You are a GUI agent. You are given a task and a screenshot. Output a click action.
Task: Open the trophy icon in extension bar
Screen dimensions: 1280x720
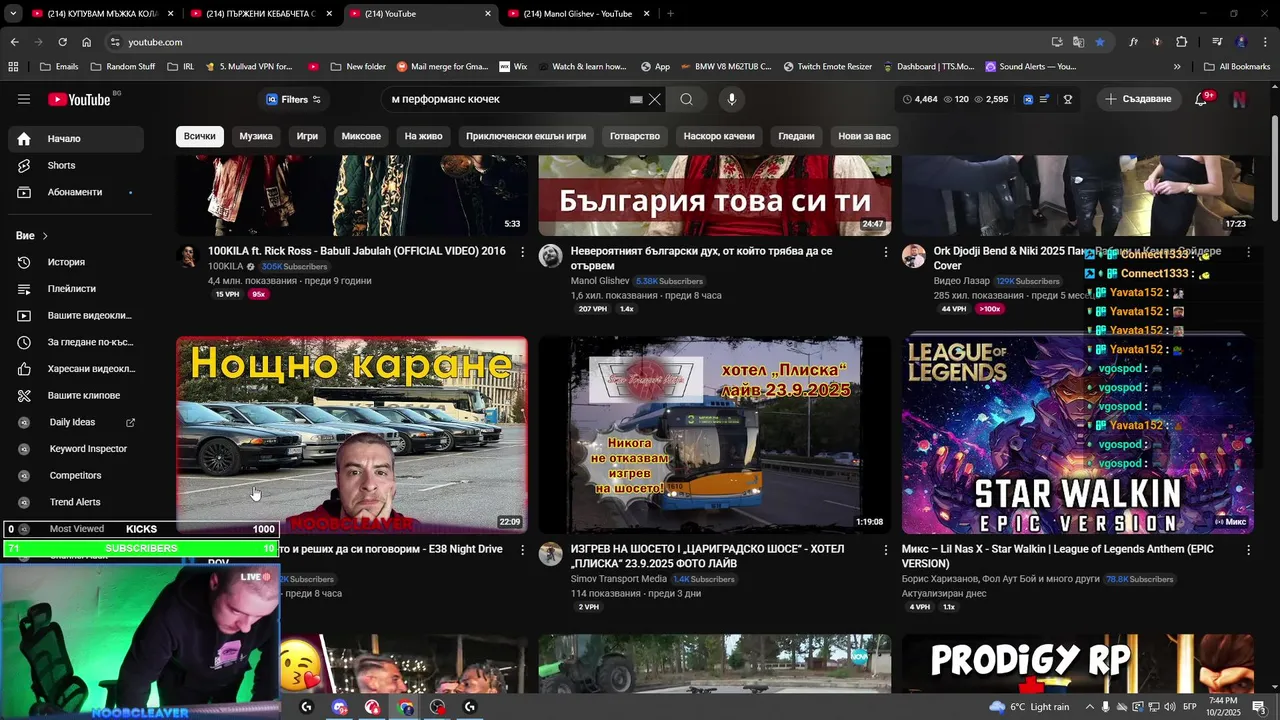pyautogui.click(x=1068, y=99)
